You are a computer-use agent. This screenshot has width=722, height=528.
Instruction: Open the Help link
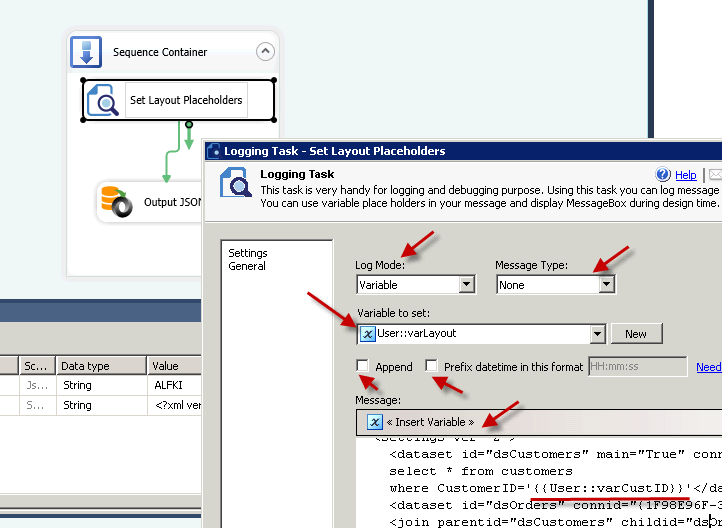(686, 175)
